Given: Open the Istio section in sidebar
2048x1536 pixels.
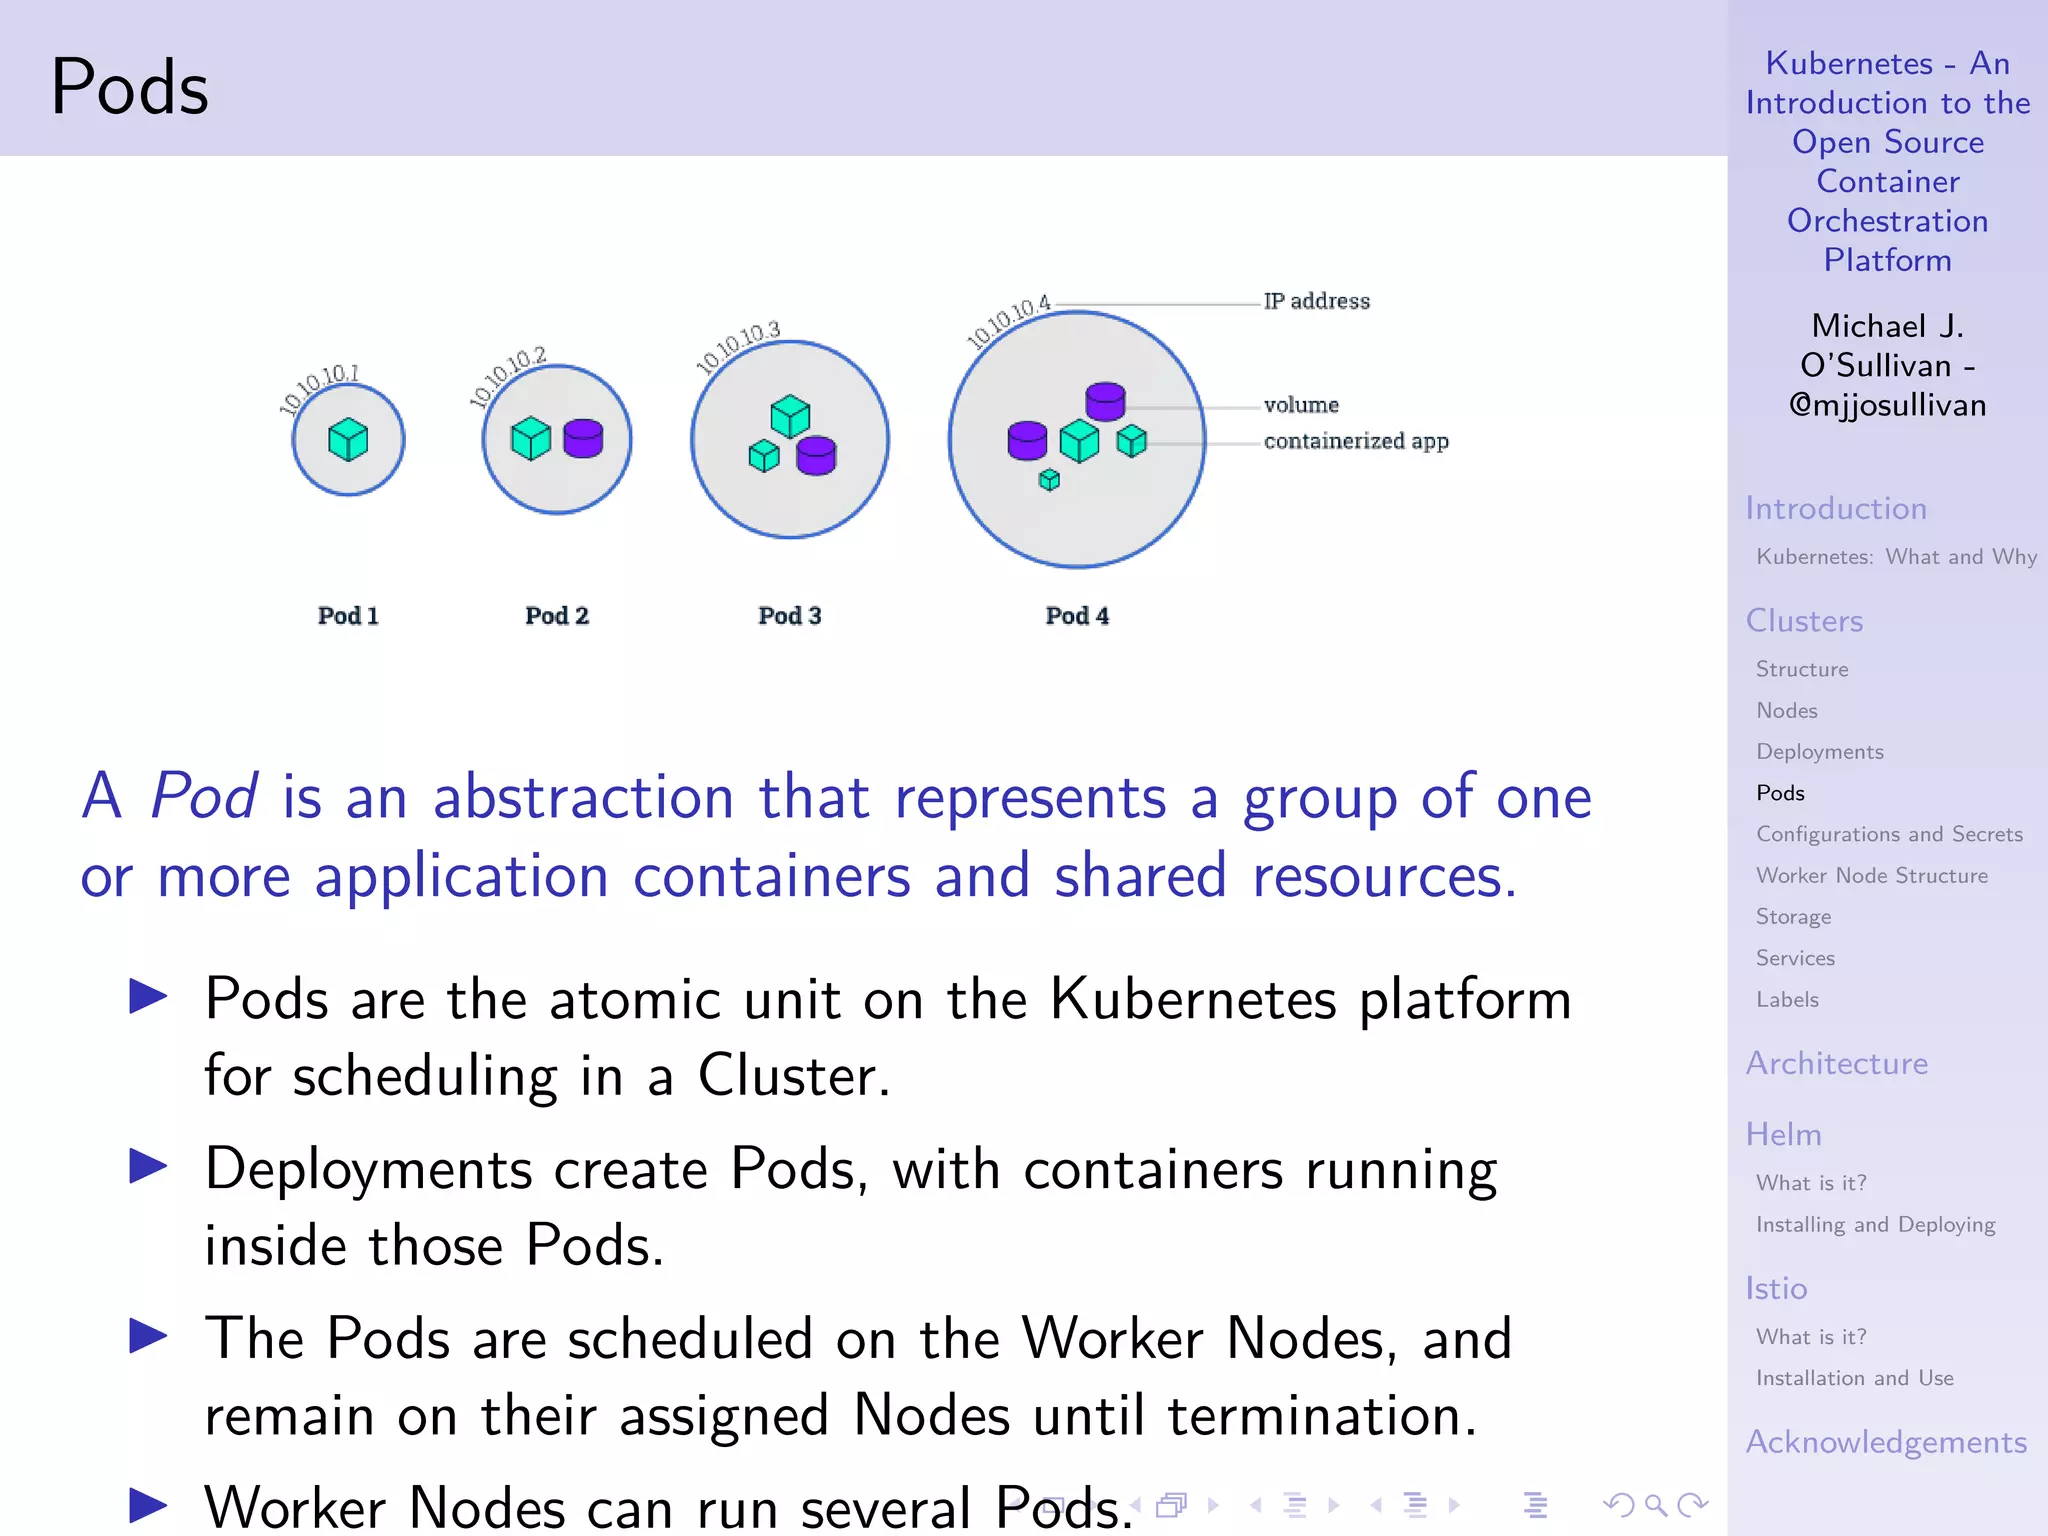Looking at the screenshot, I should point(1776,1288).
